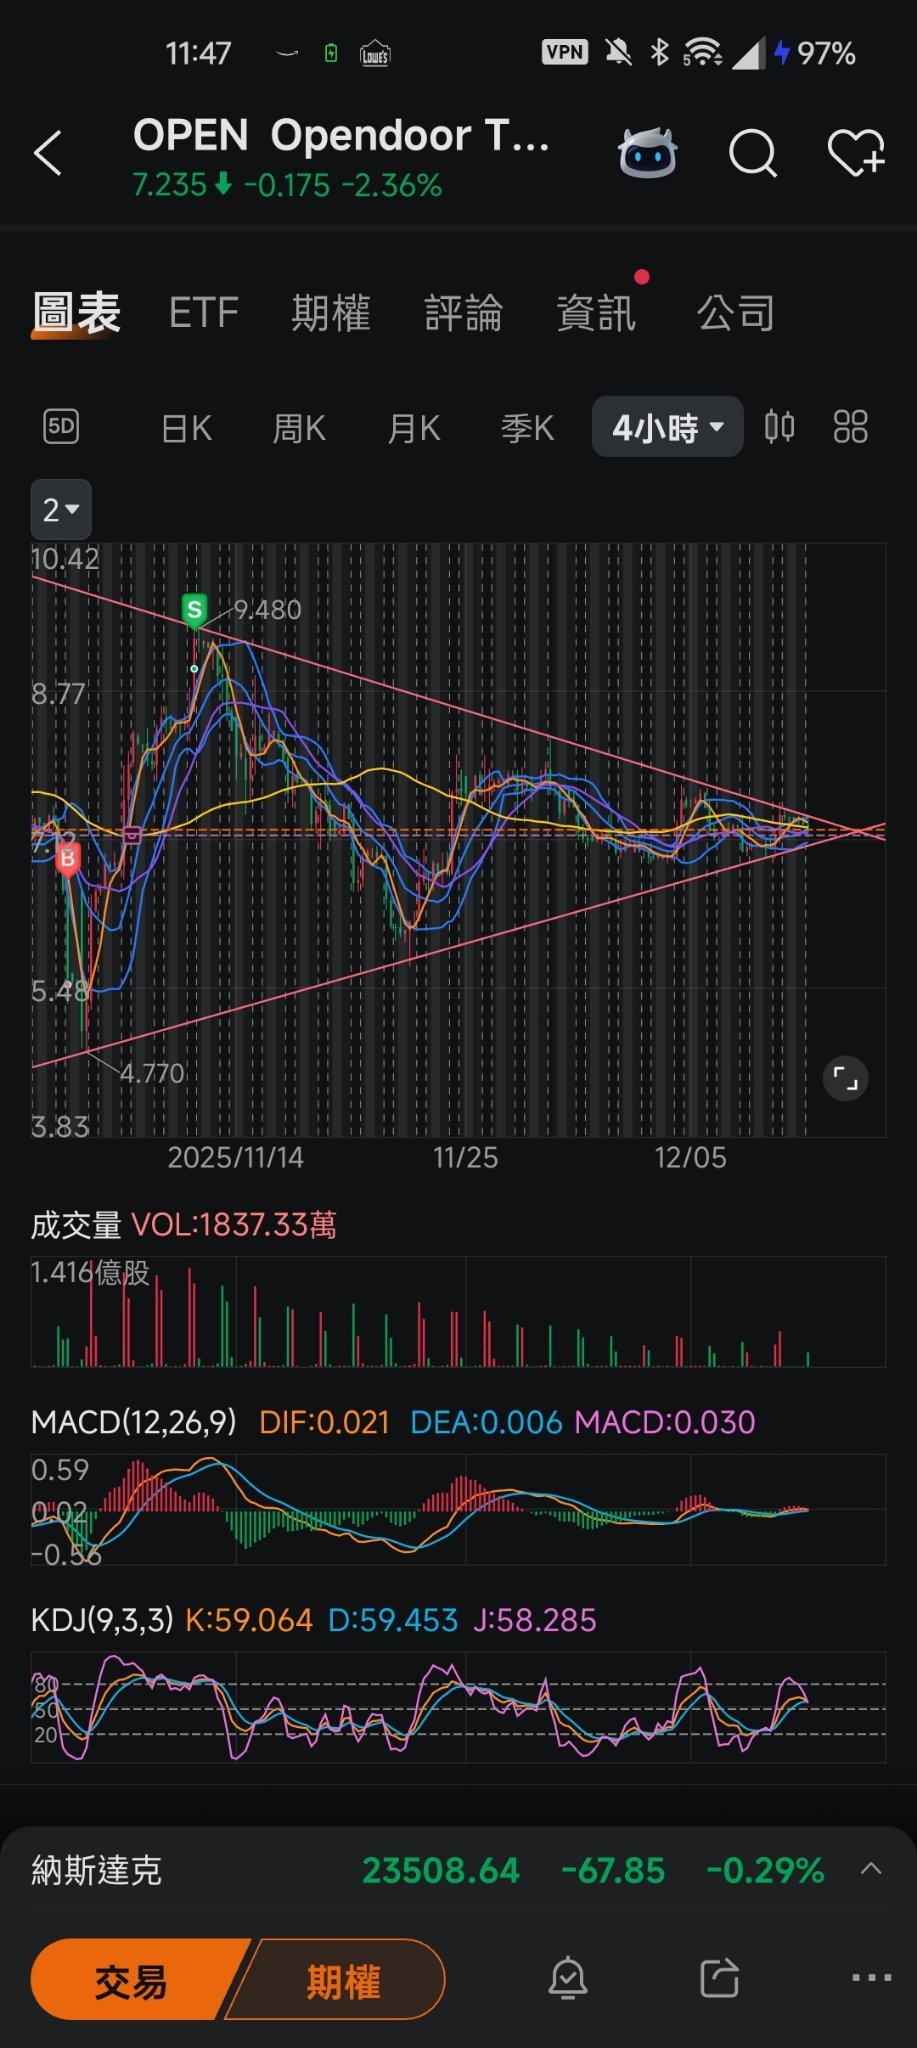Go back using the arrow icon
The height and width of the screenshot is (2048, 917).
pyautogui.click(x=48, y=153)
